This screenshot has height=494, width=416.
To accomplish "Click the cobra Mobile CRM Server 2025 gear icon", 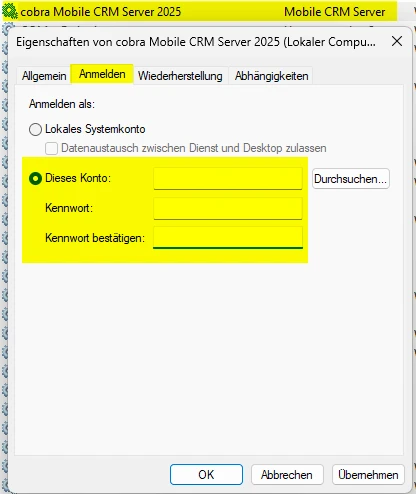I will tap(10, 12).
